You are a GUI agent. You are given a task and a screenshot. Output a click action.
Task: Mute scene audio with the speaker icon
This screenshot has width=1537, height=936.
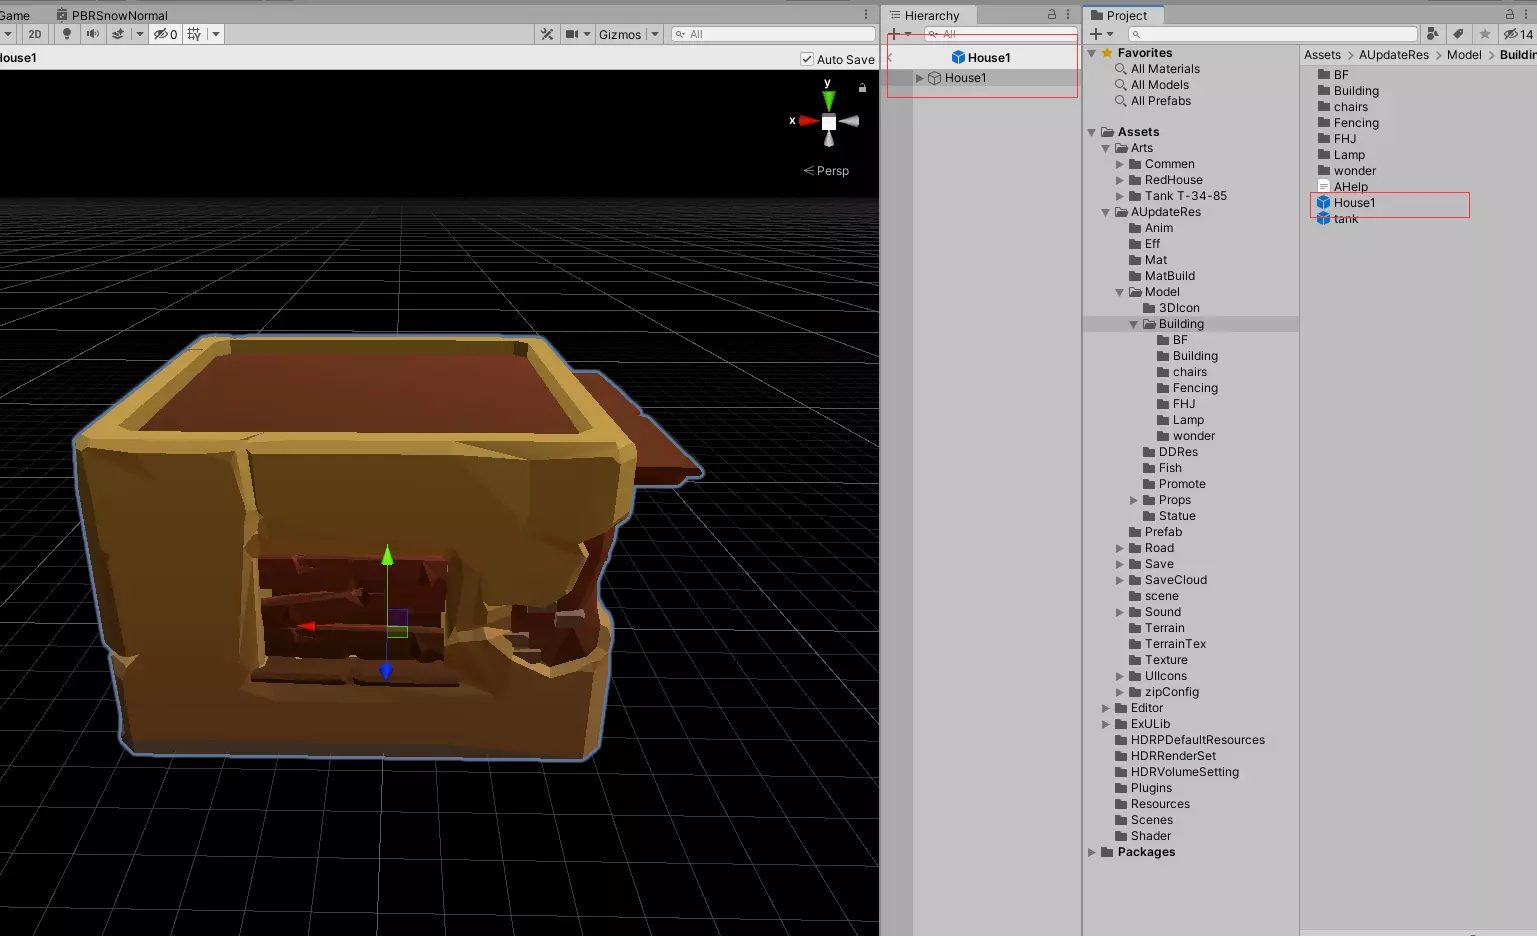(92, 34)
